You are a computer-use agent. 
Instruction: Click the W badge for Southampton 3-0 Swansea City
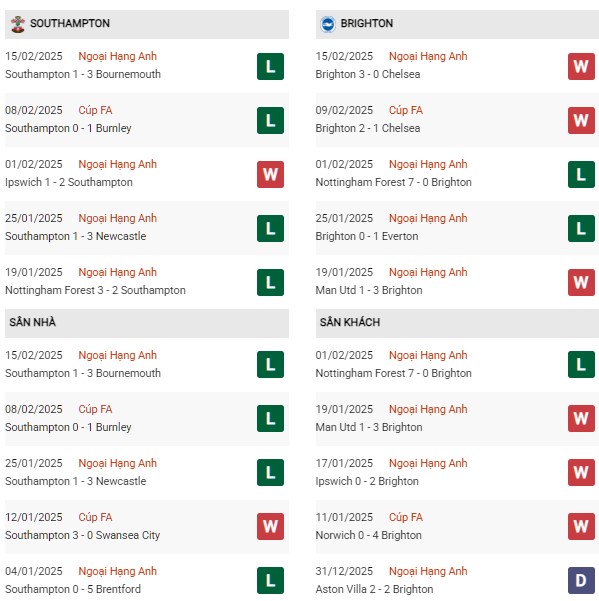pyautogui.click(x=270, y=526)
